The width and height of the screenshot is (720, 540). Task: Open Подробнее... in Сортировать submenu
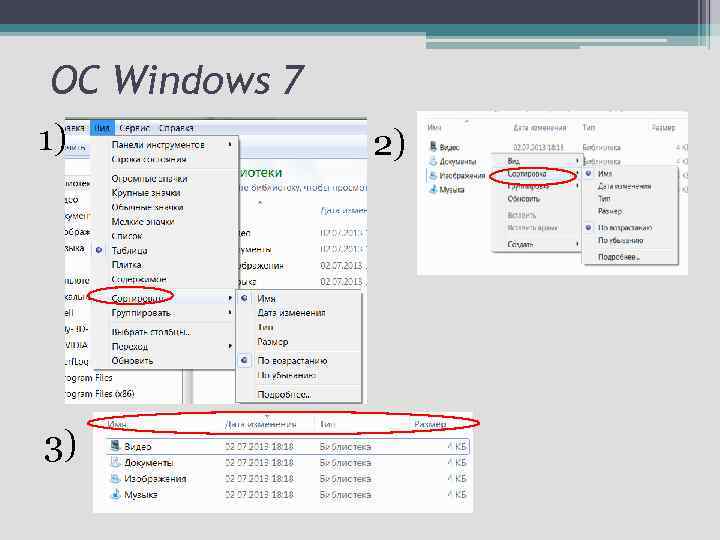284,394
